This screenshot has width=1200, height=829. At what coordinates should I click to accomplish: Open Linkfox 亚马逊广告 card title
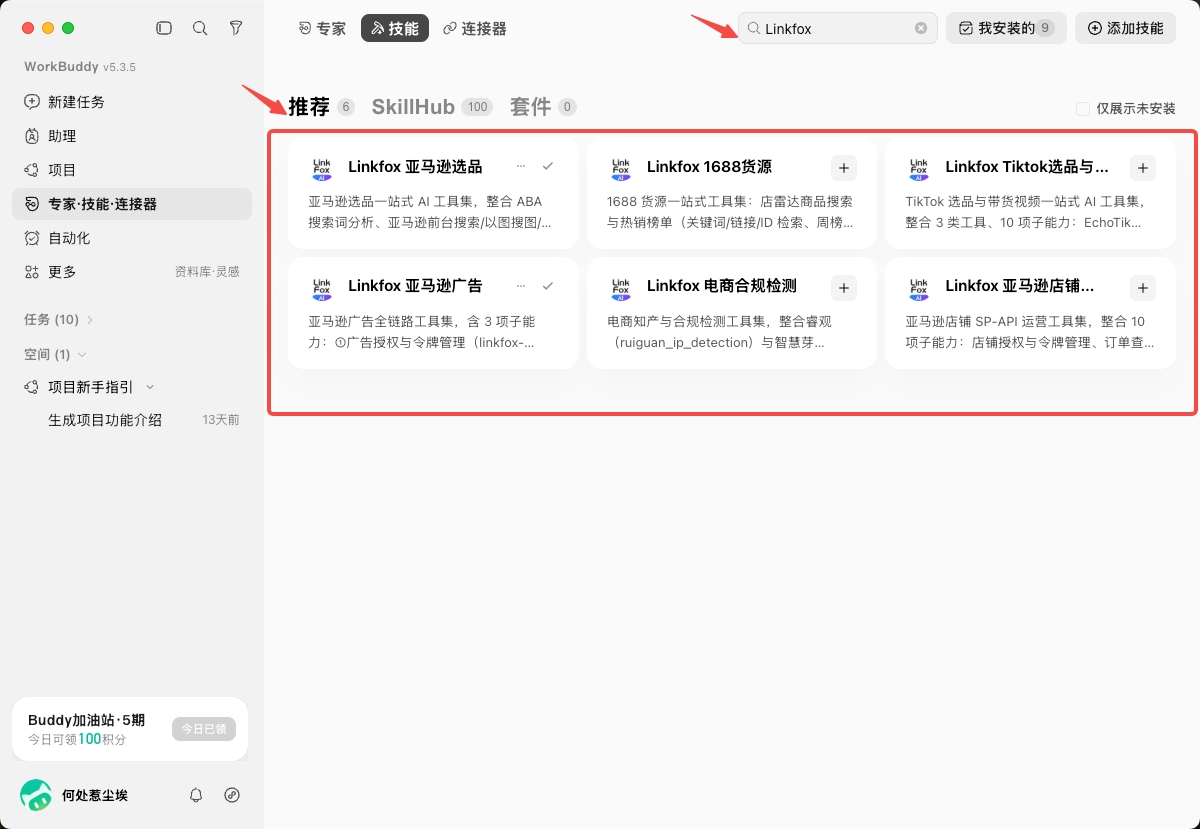tap(415, 287)
